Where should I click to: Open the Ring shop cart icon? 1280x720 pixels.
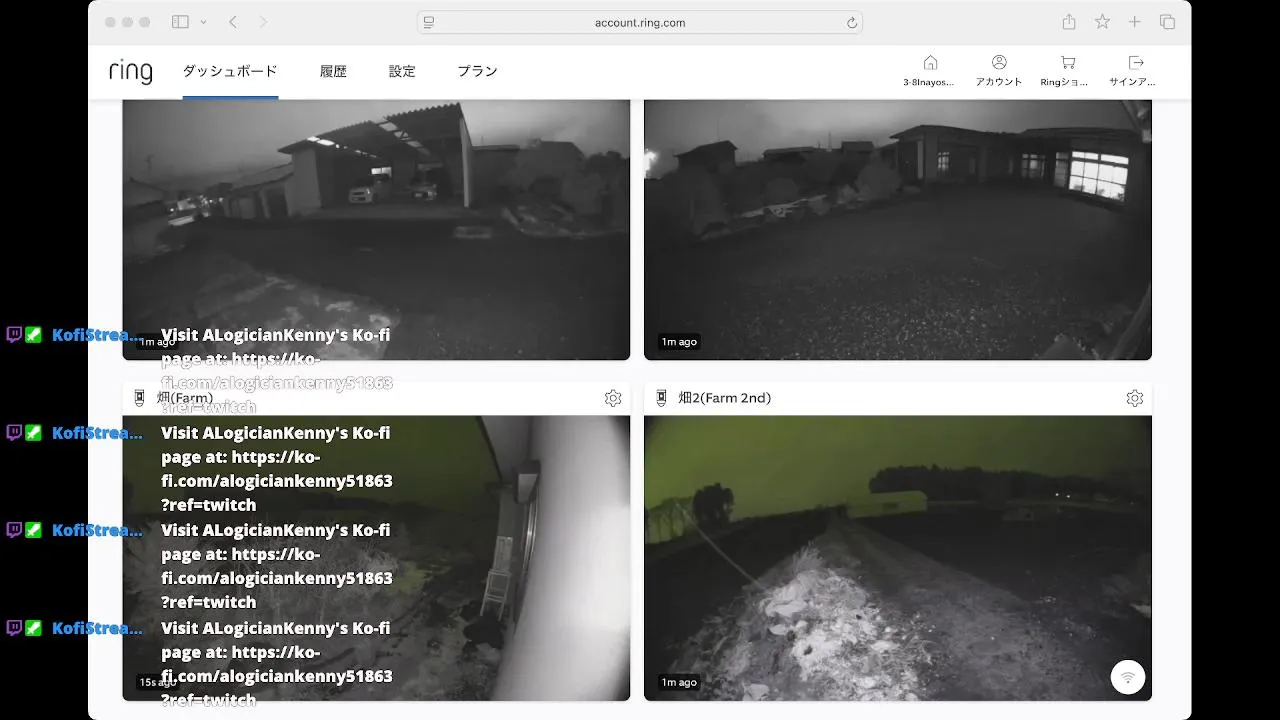coord(1067,62)
